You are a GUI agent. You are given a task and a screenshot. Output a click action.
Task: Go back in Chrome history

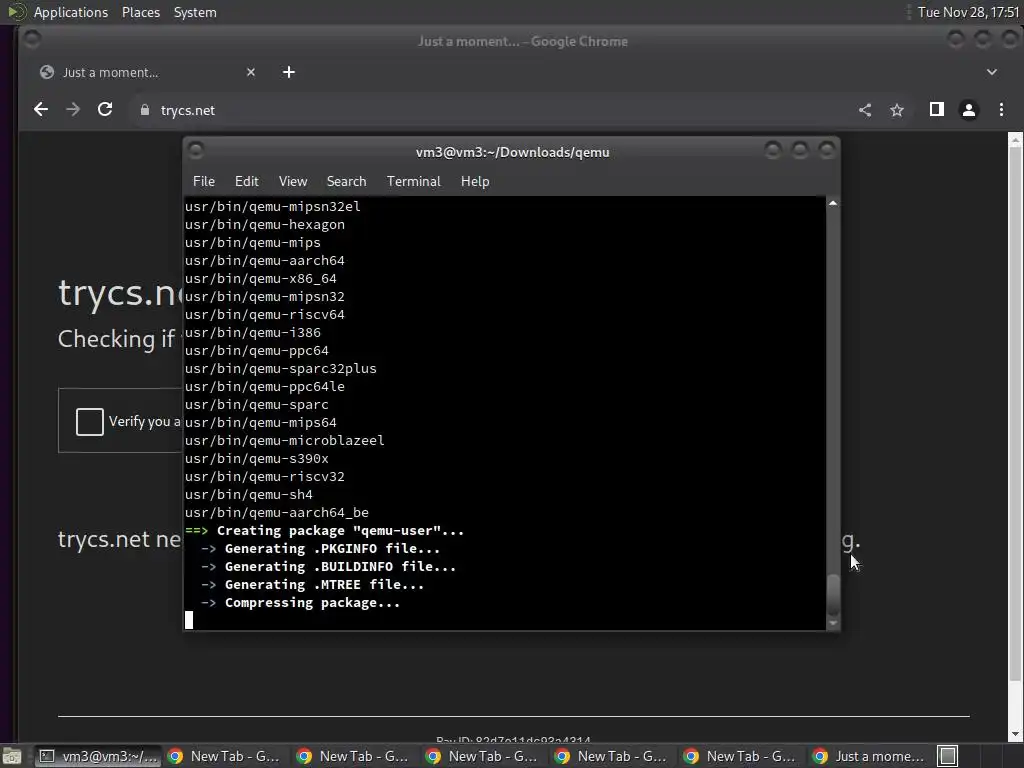pos(41,110)
